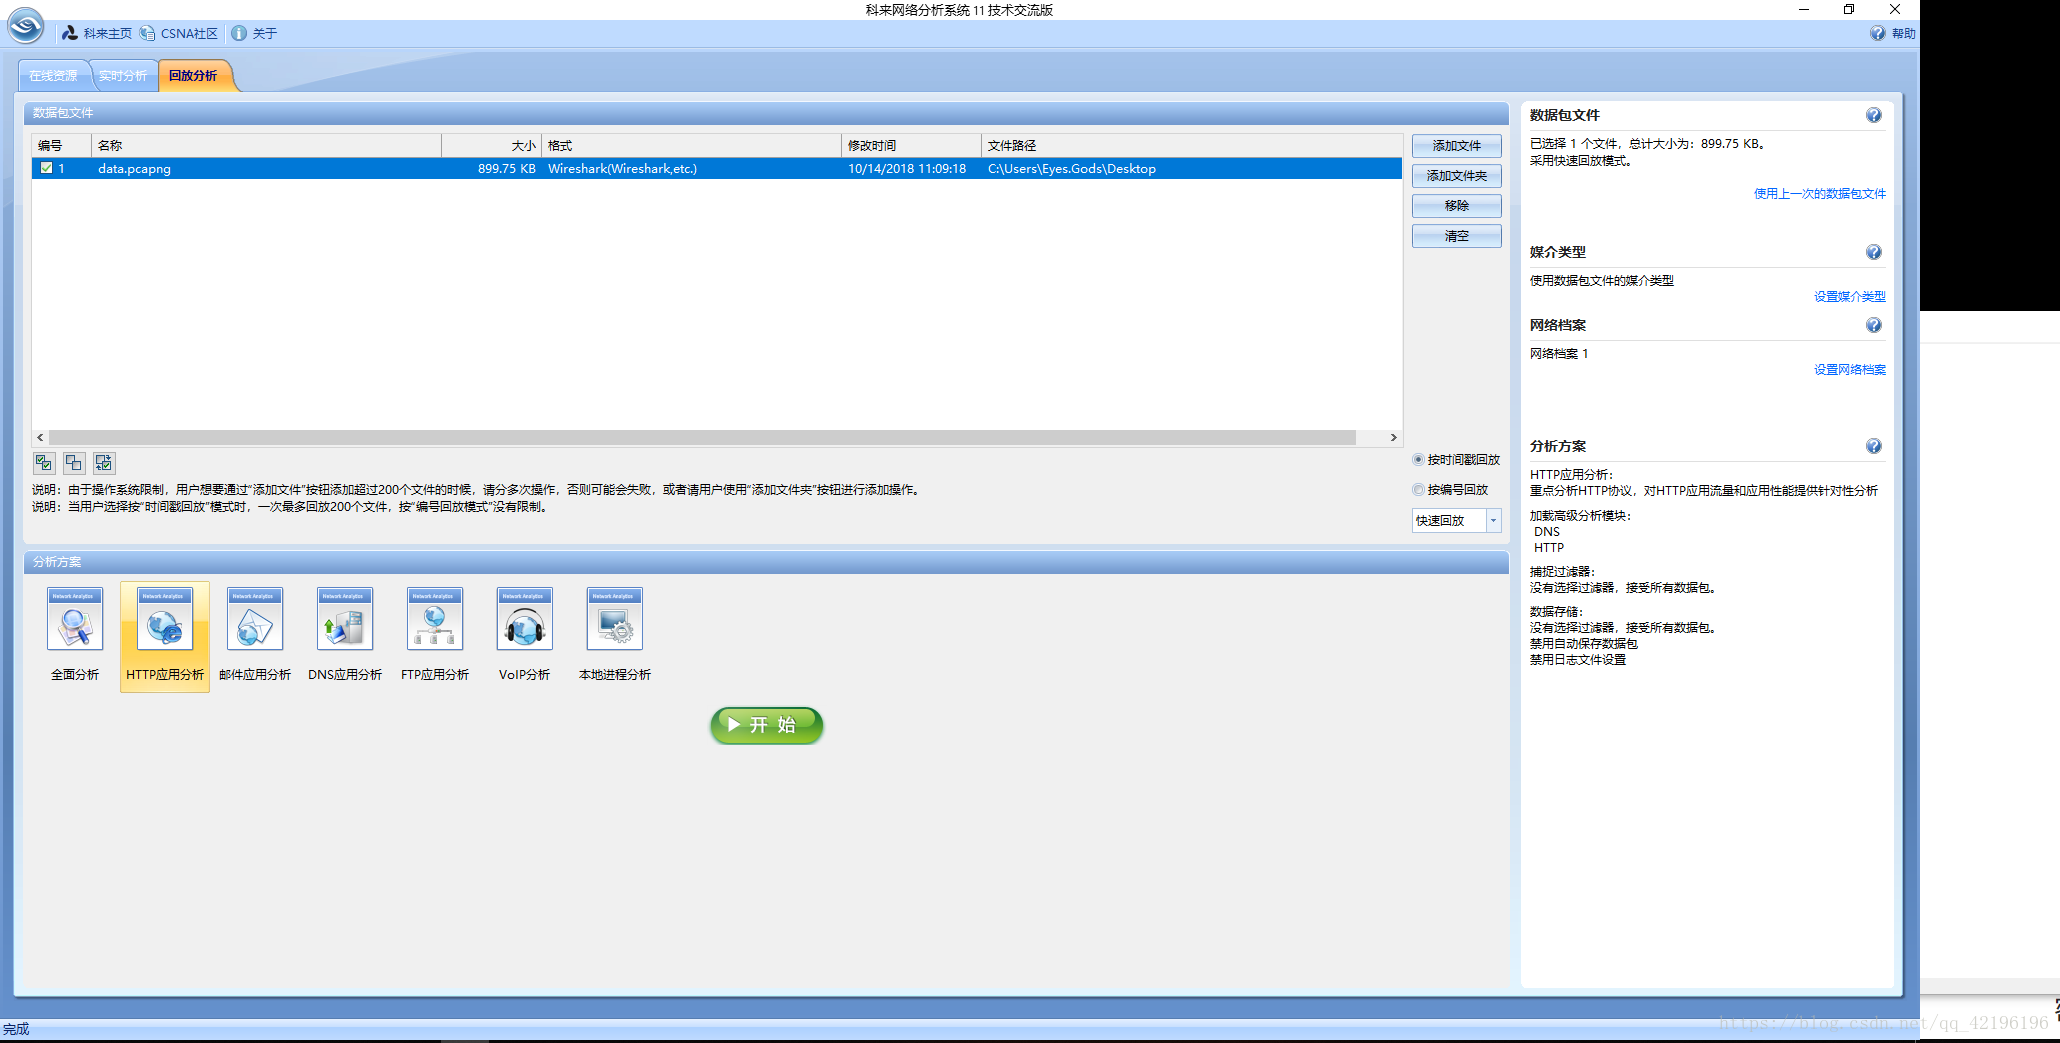Screen dimensions: 2060x1043
Task: Click the select-all files icon
Action: (43, 463)
